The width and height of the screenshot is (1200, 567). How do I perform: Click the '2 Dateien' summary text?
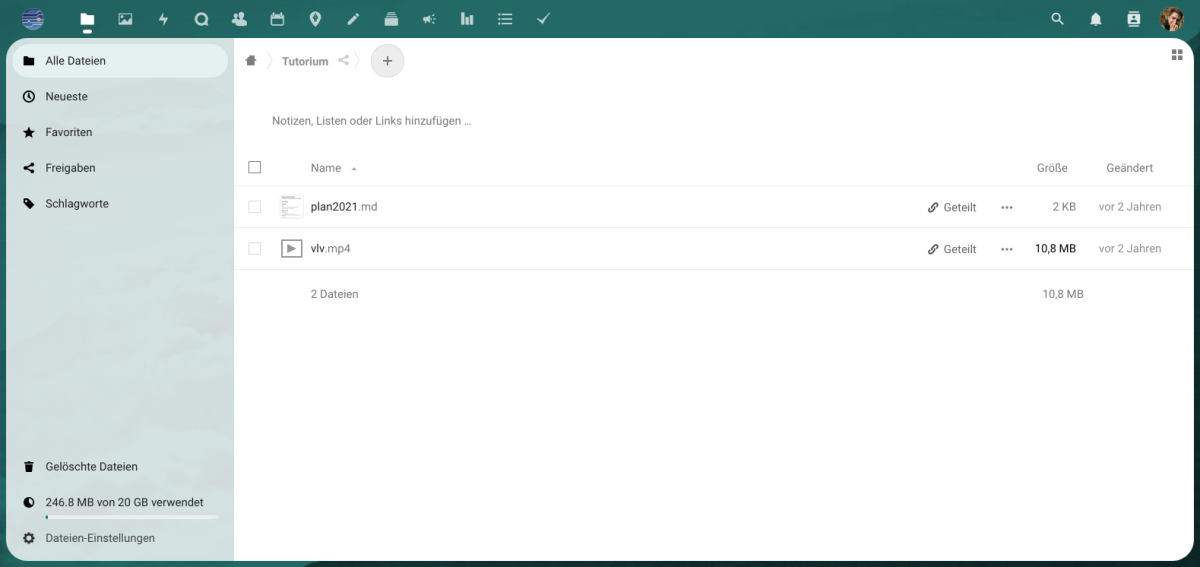pyautogui.click(x=334, y=294)
